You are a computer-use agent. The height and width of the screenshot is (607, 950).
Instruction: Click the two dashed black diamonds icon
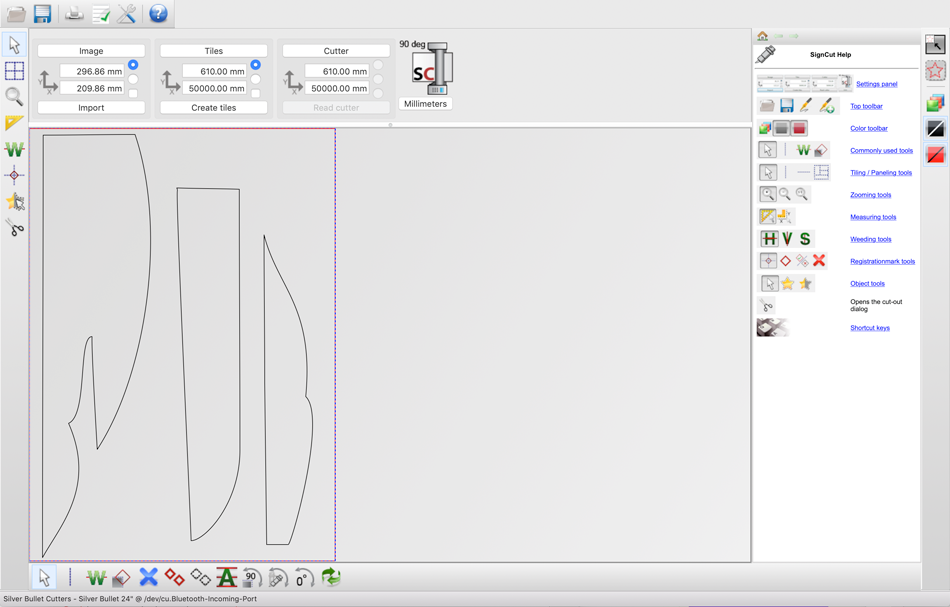point(201,577)
